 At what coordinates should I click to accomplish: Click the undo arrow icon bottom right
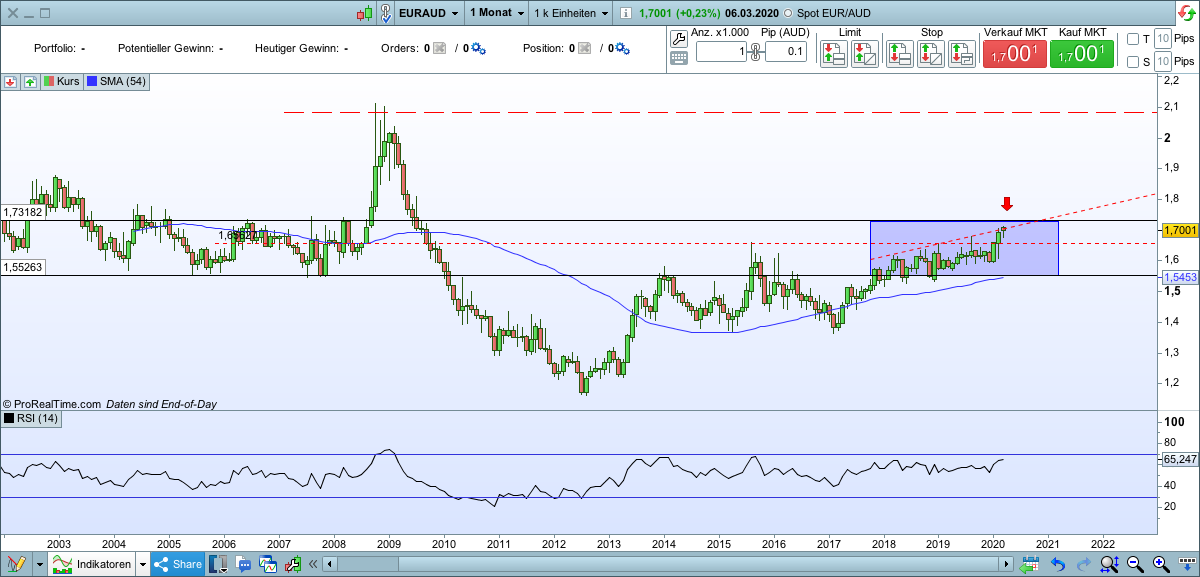coord(1057,563)
